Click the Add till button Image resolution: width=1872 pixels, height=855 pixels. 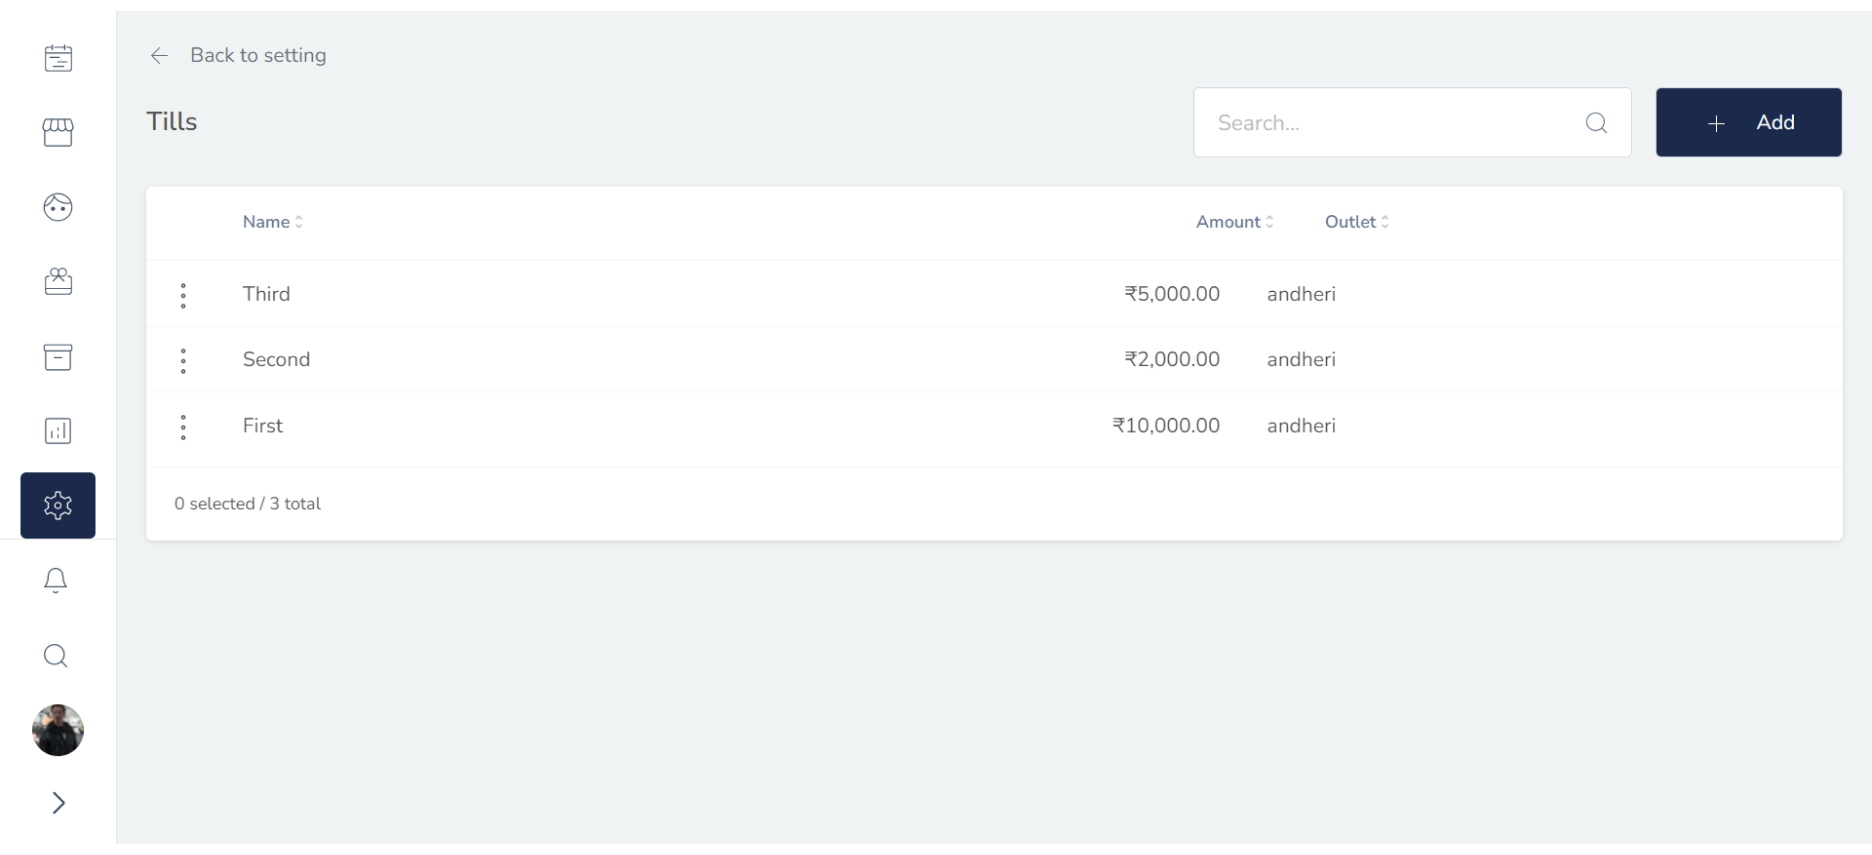point(1748,122)
